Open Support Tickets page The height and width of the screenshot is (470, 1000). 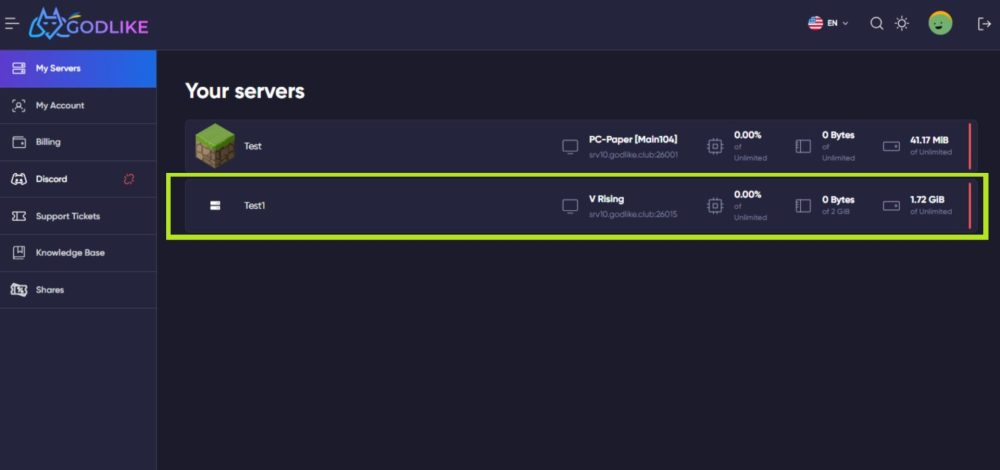(x=78, y=216)
